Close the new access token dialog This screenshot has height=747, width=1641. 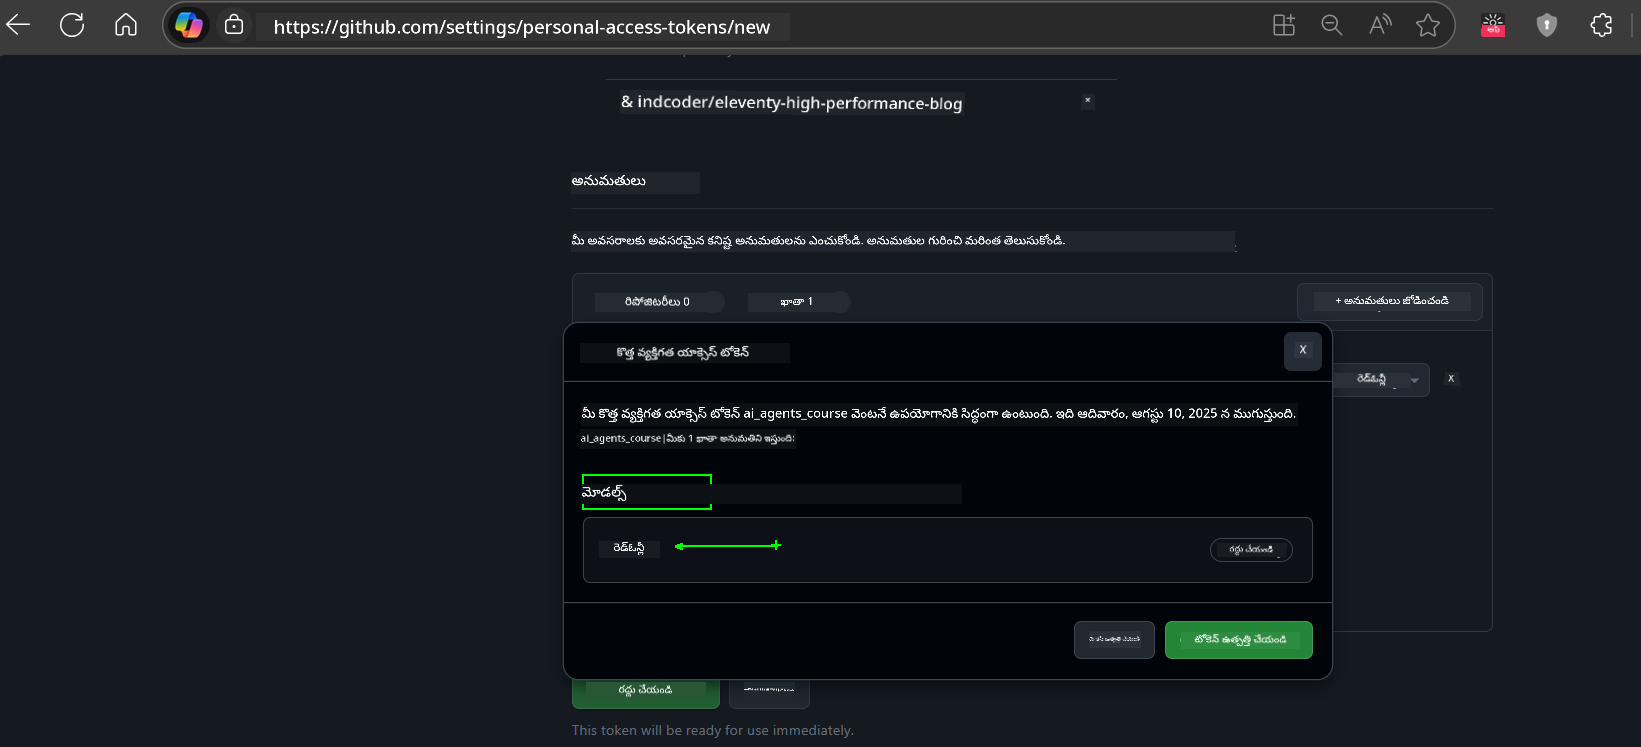point(1302,351)
